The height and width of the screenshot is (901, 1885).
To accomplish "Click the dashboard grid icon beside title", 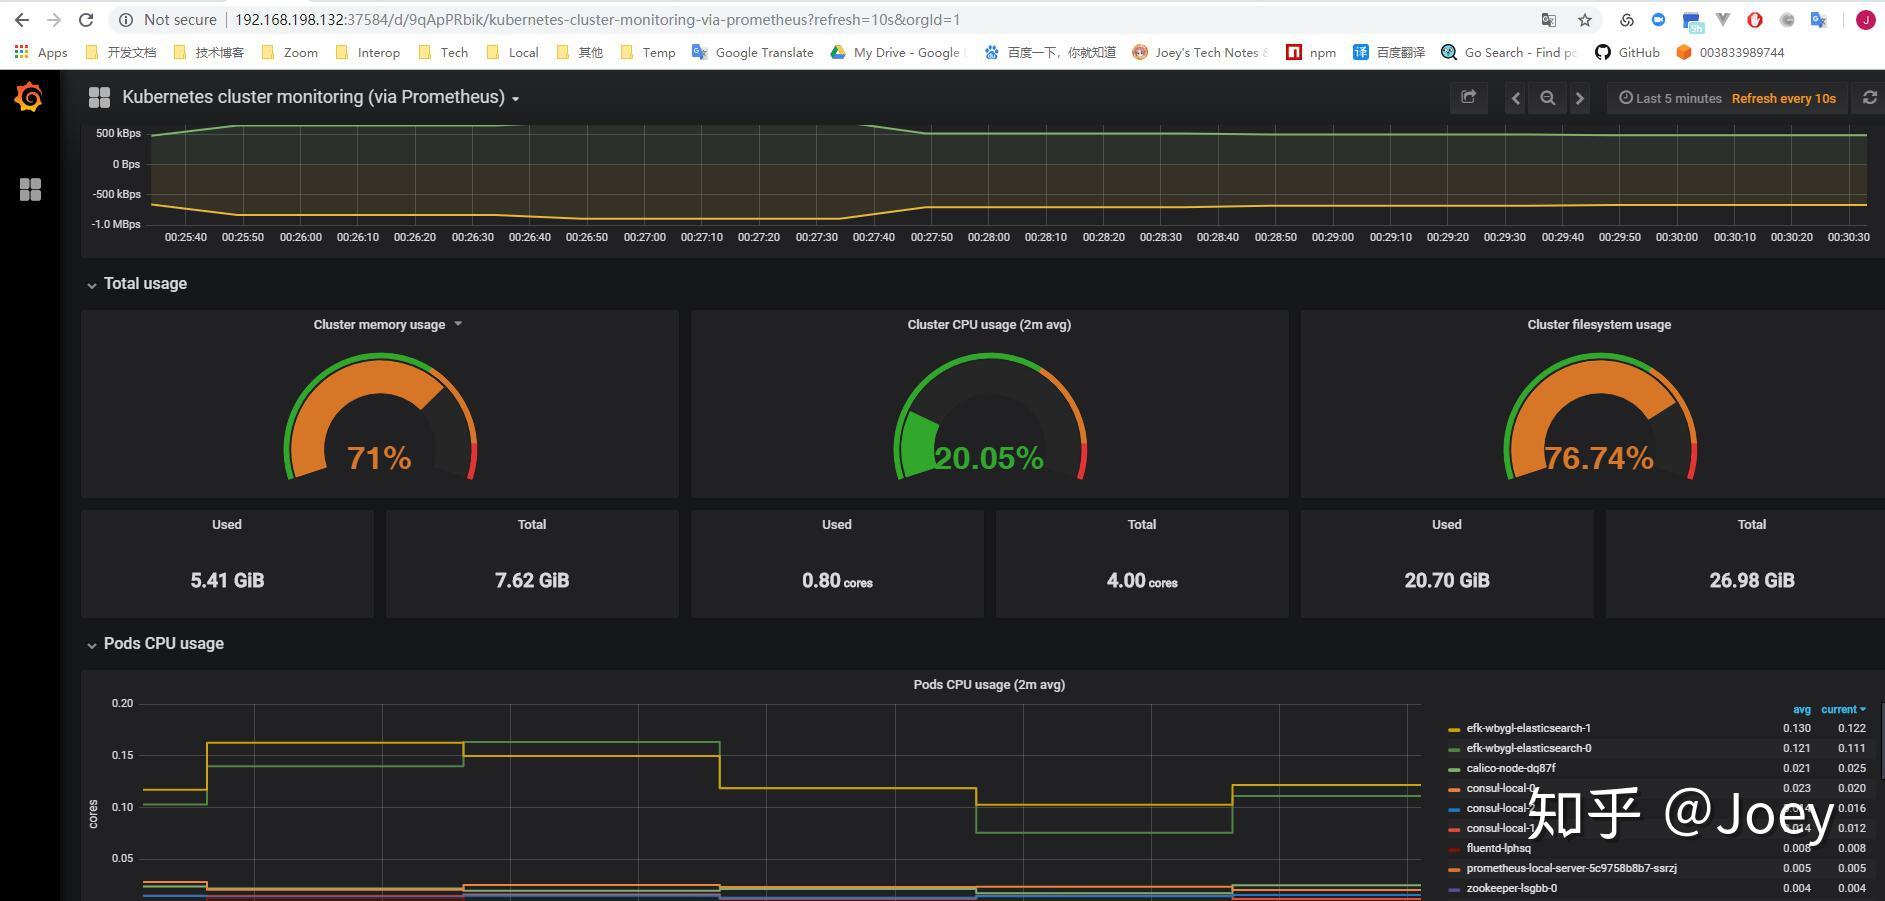I will [x=99, y=97].
